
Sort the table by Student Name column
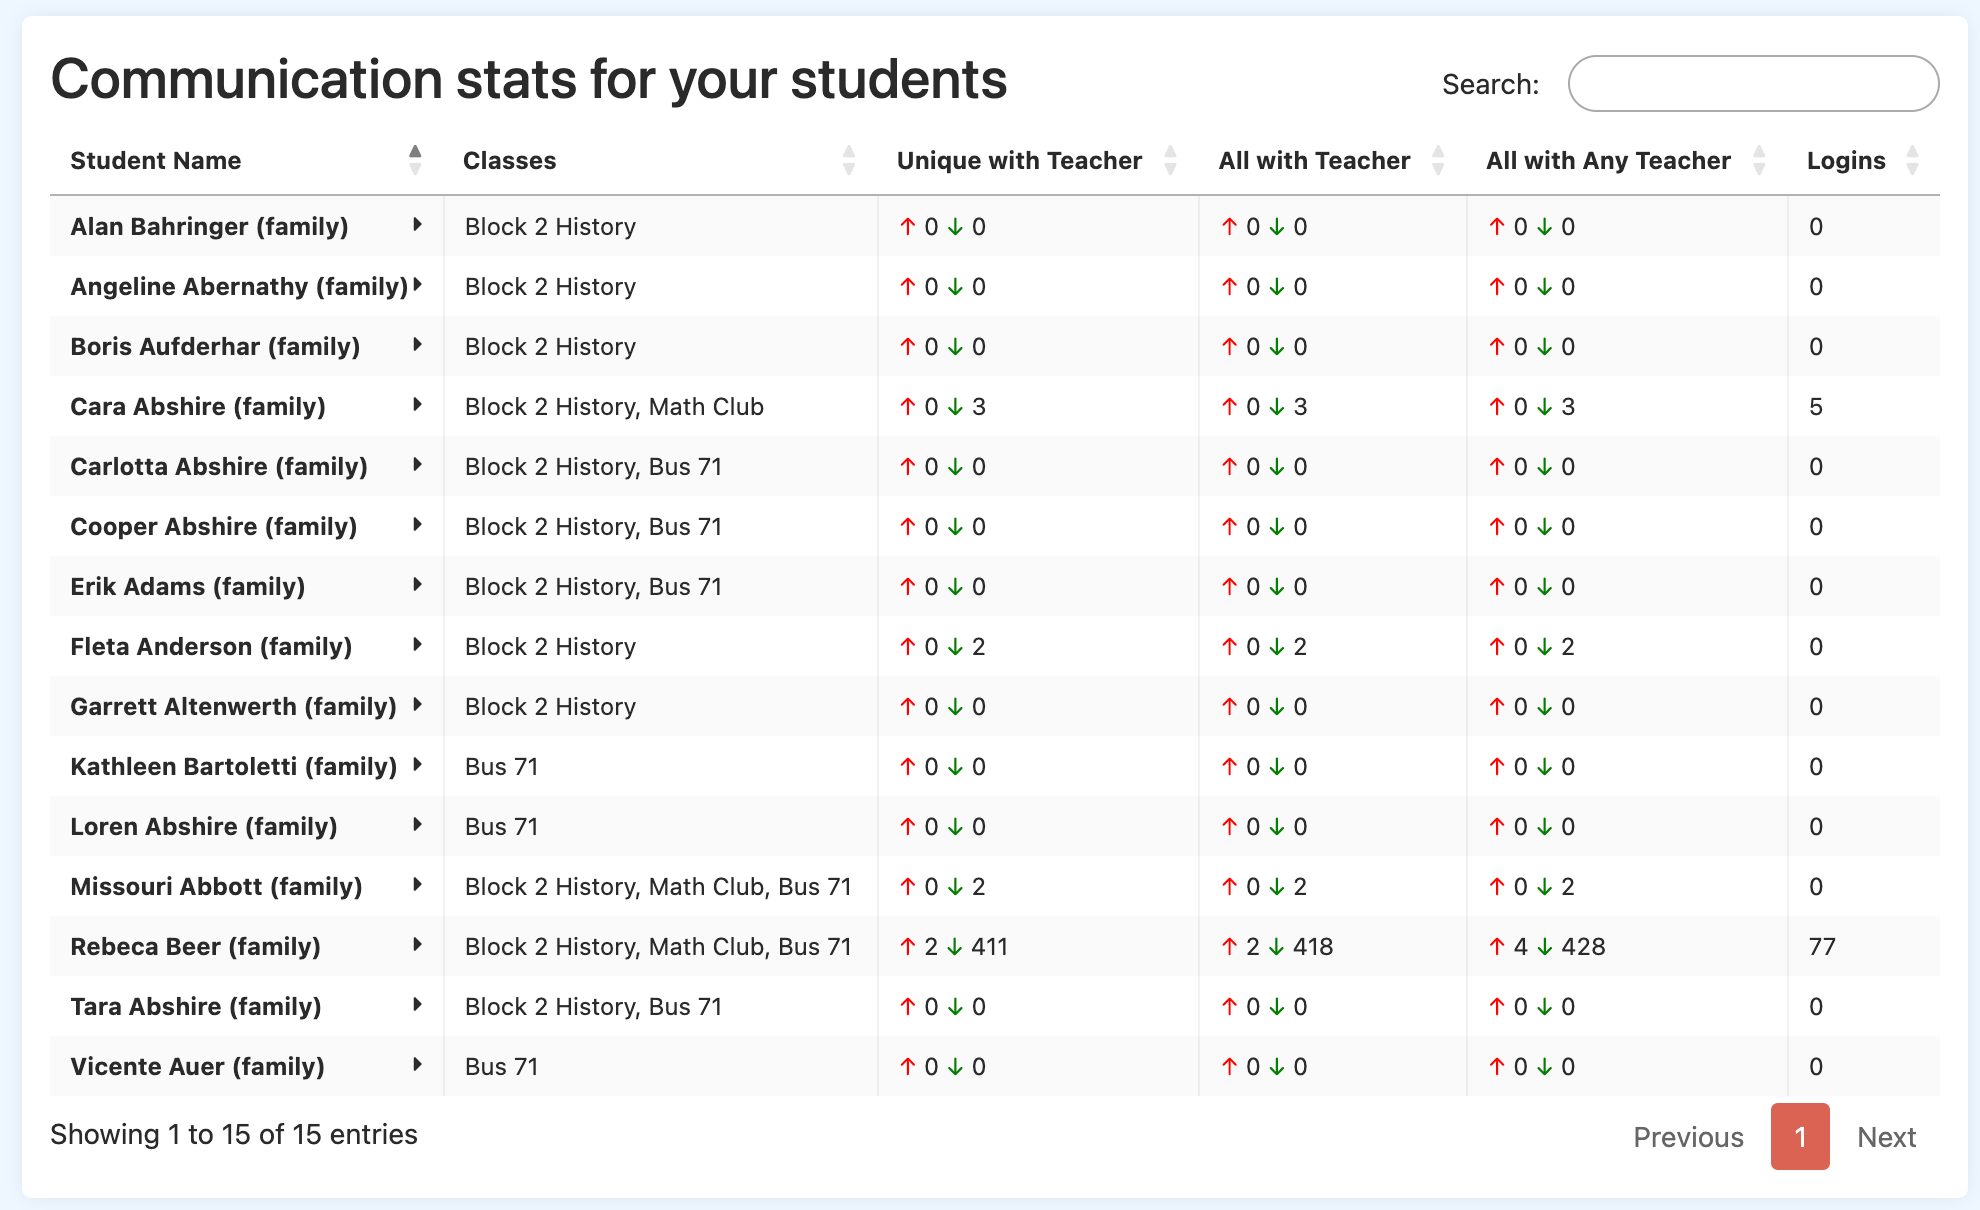(x=415, y=160)
